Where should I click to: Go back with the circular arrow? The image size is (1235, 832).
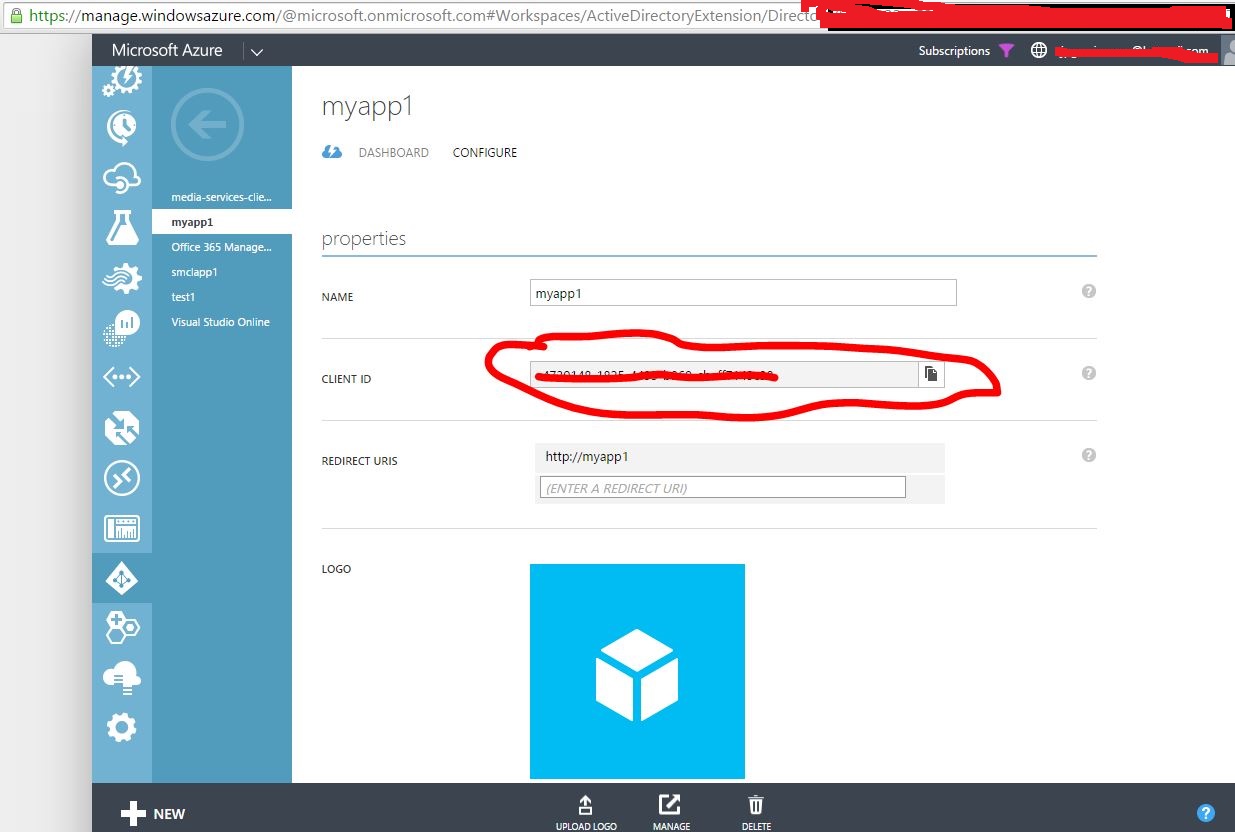pyautogui.click(x=207, y=125)
